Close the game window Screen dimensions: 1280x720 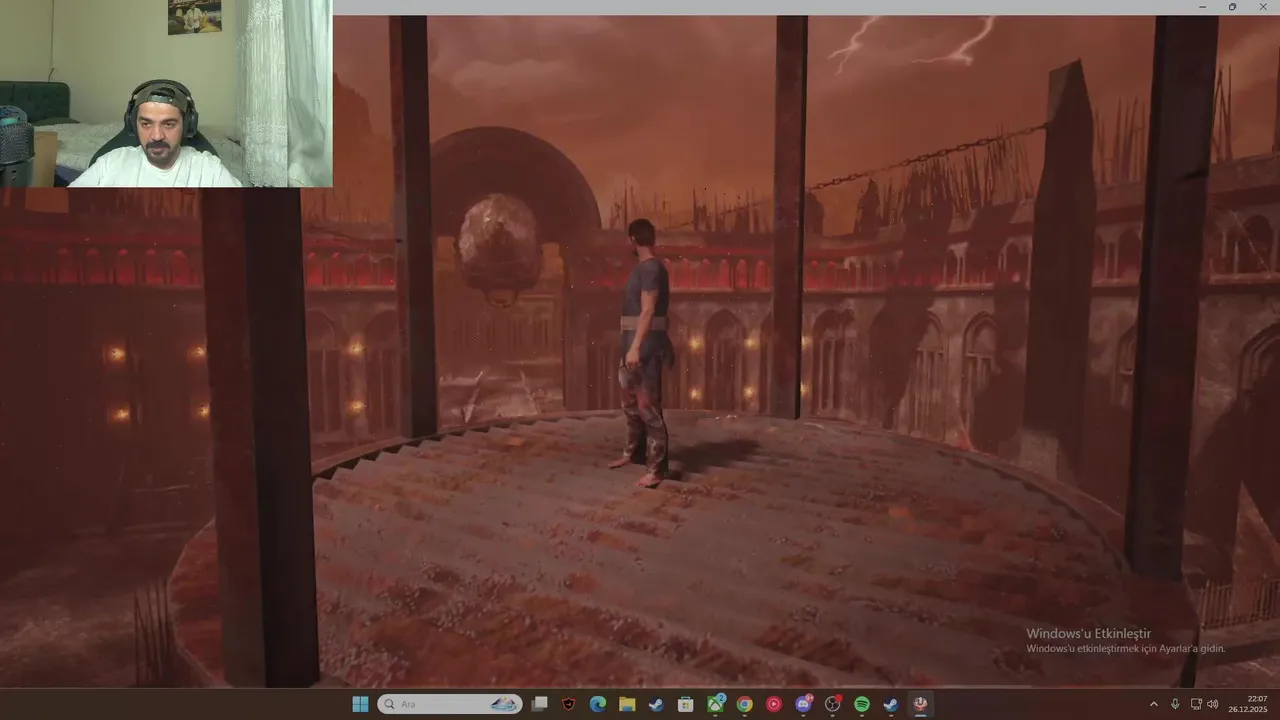1262,7
